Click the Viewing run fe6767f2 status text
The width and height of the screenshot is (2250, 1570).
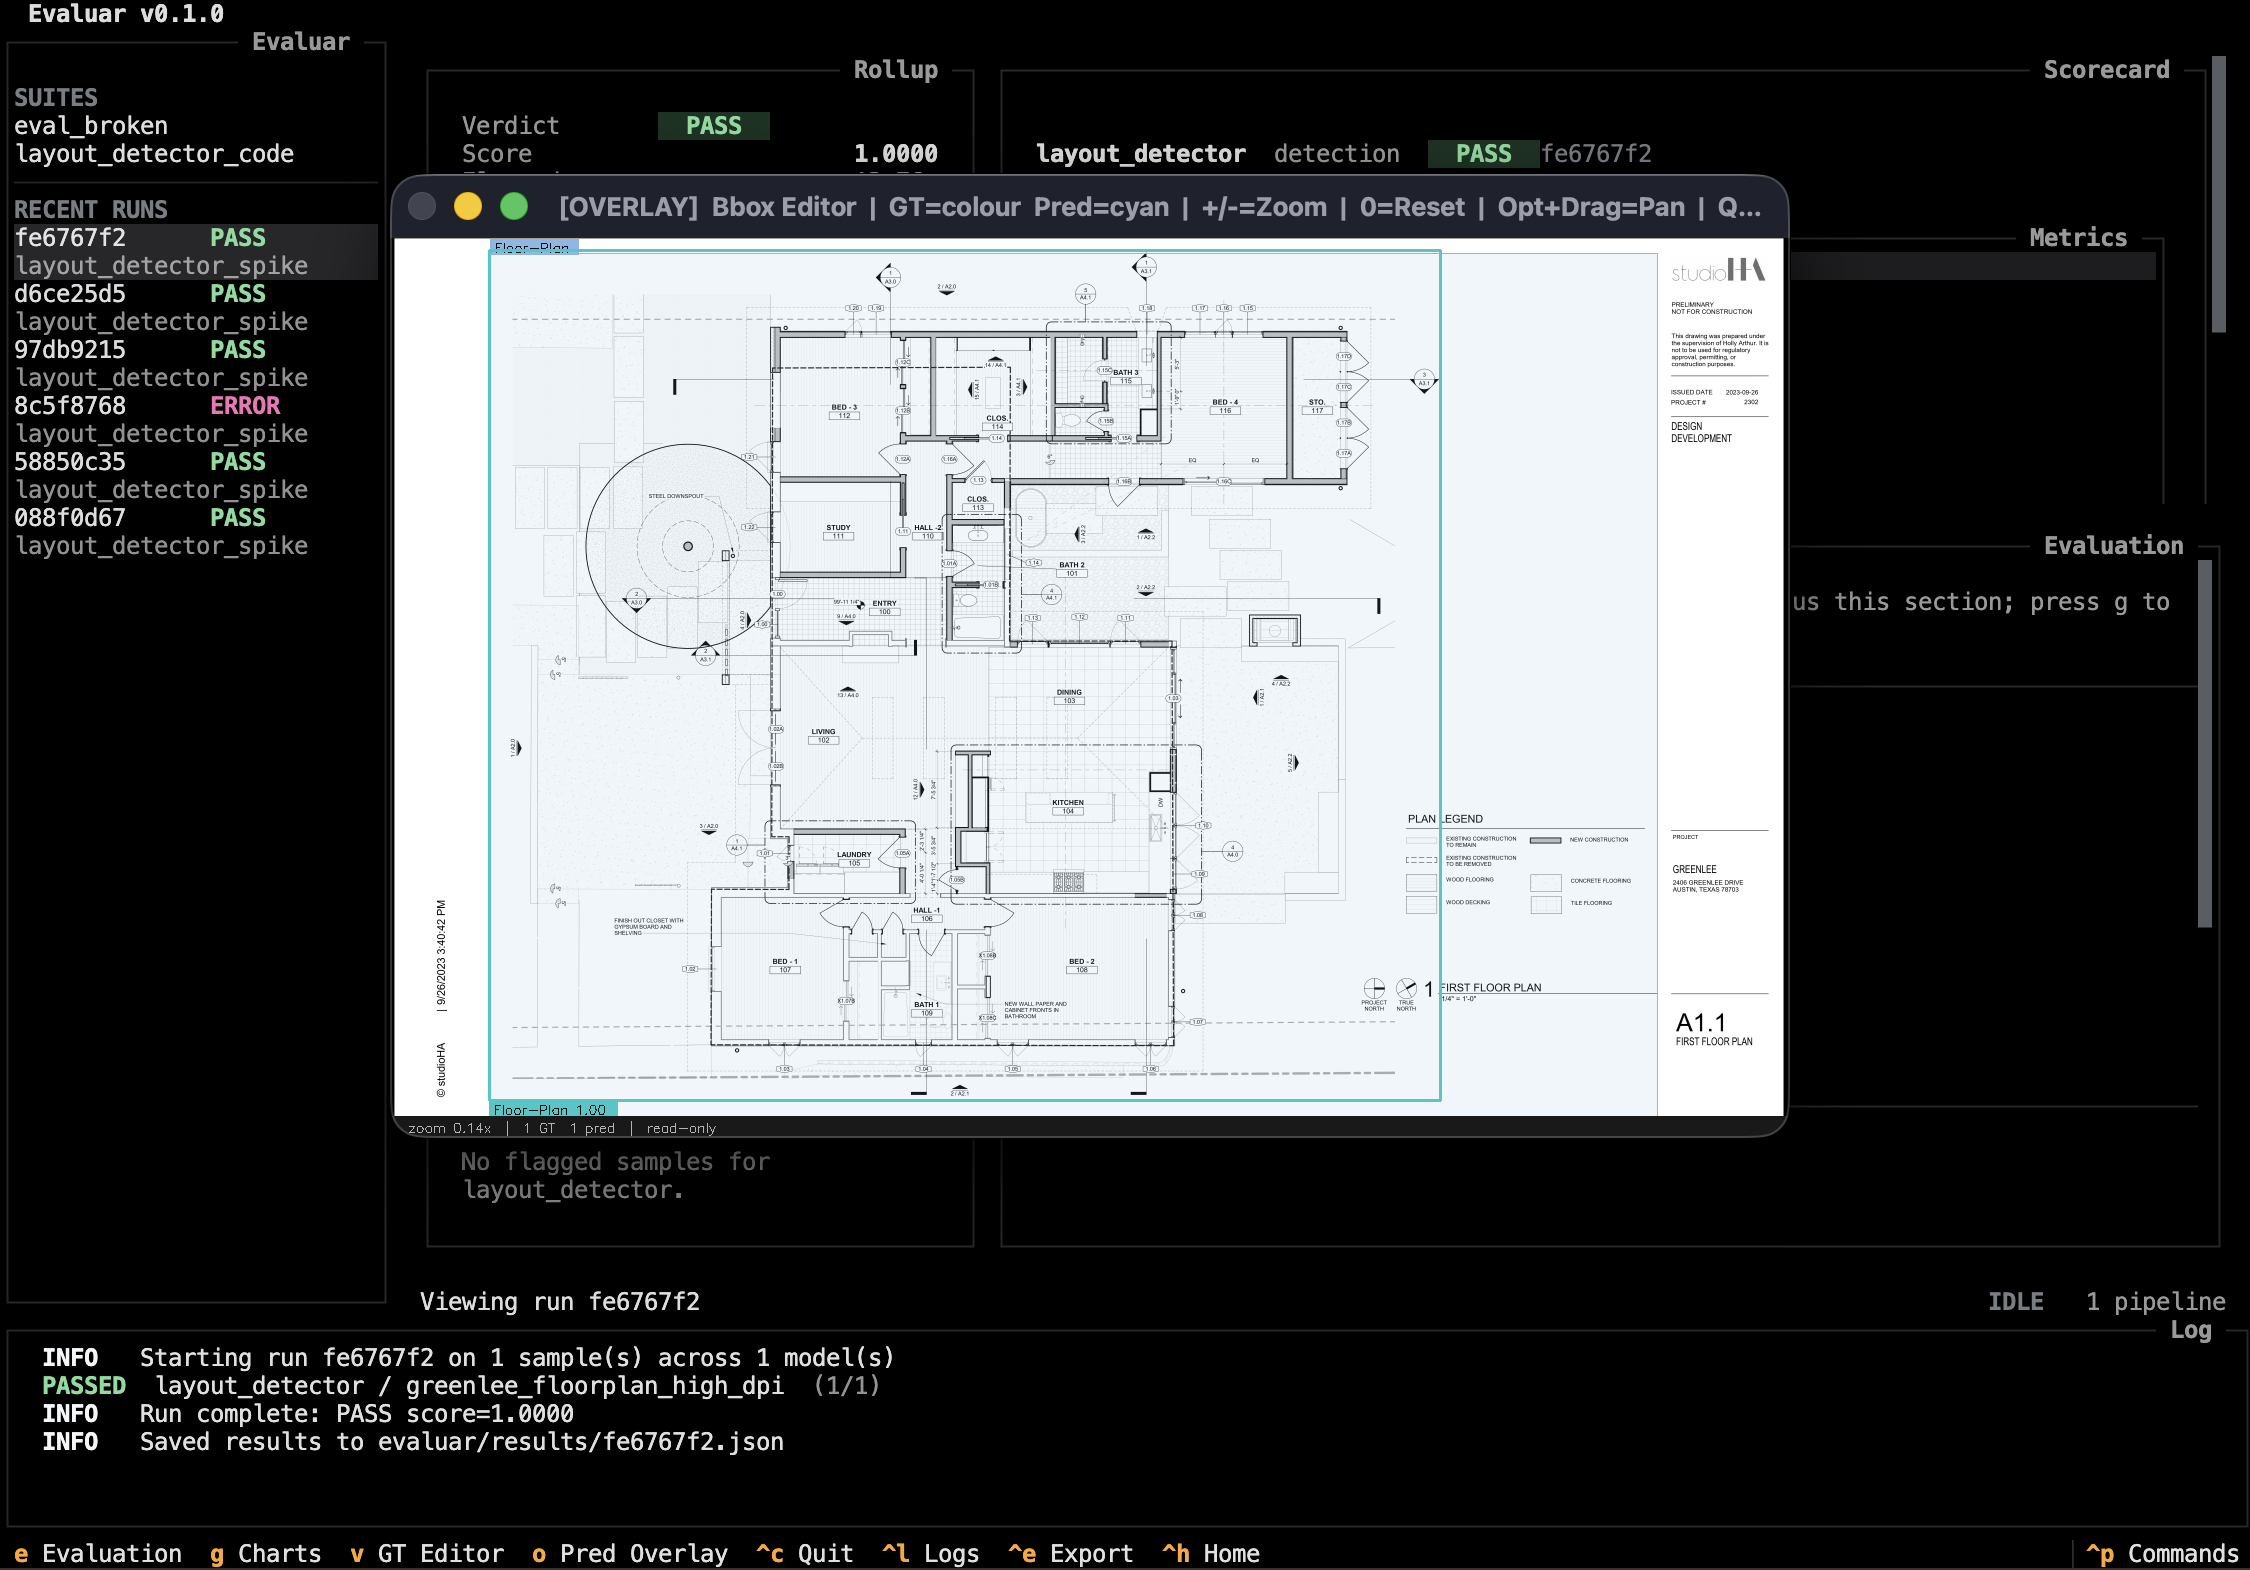560,1302
